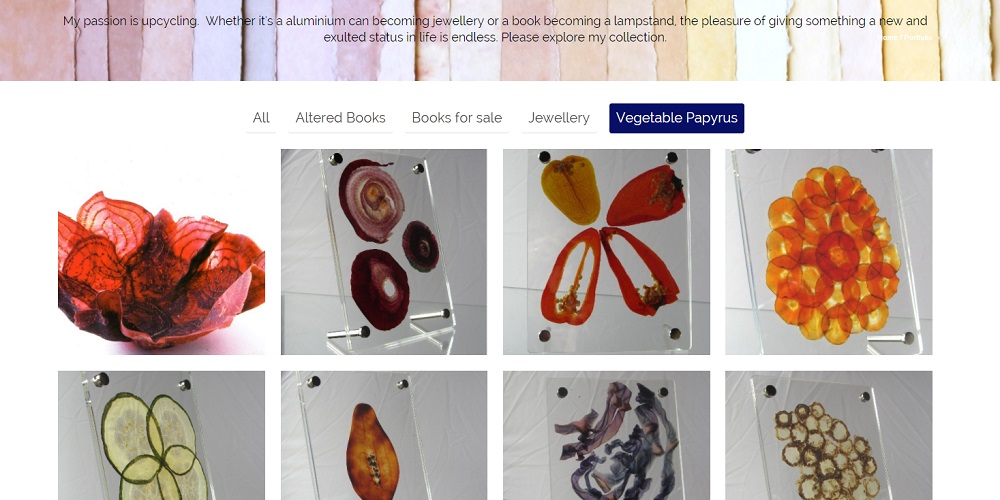Click the large onion slice in frame
Image resolution: width=1000 pixels, height=500 pixels.
pyautogui.click(x=371, y=201)
